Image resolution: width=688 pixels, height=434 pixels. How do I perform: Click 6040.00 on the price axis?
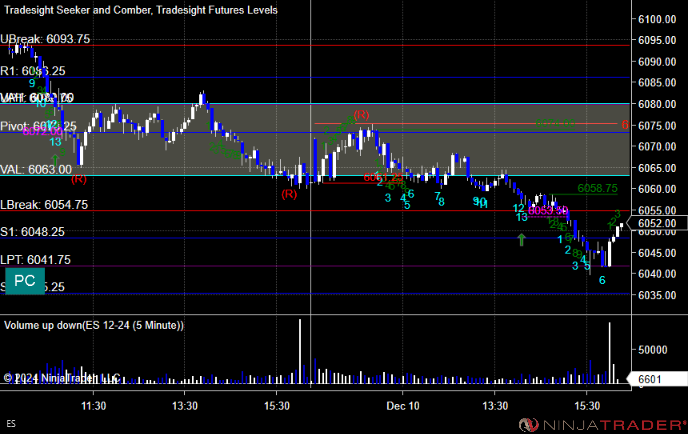[657, 274]
